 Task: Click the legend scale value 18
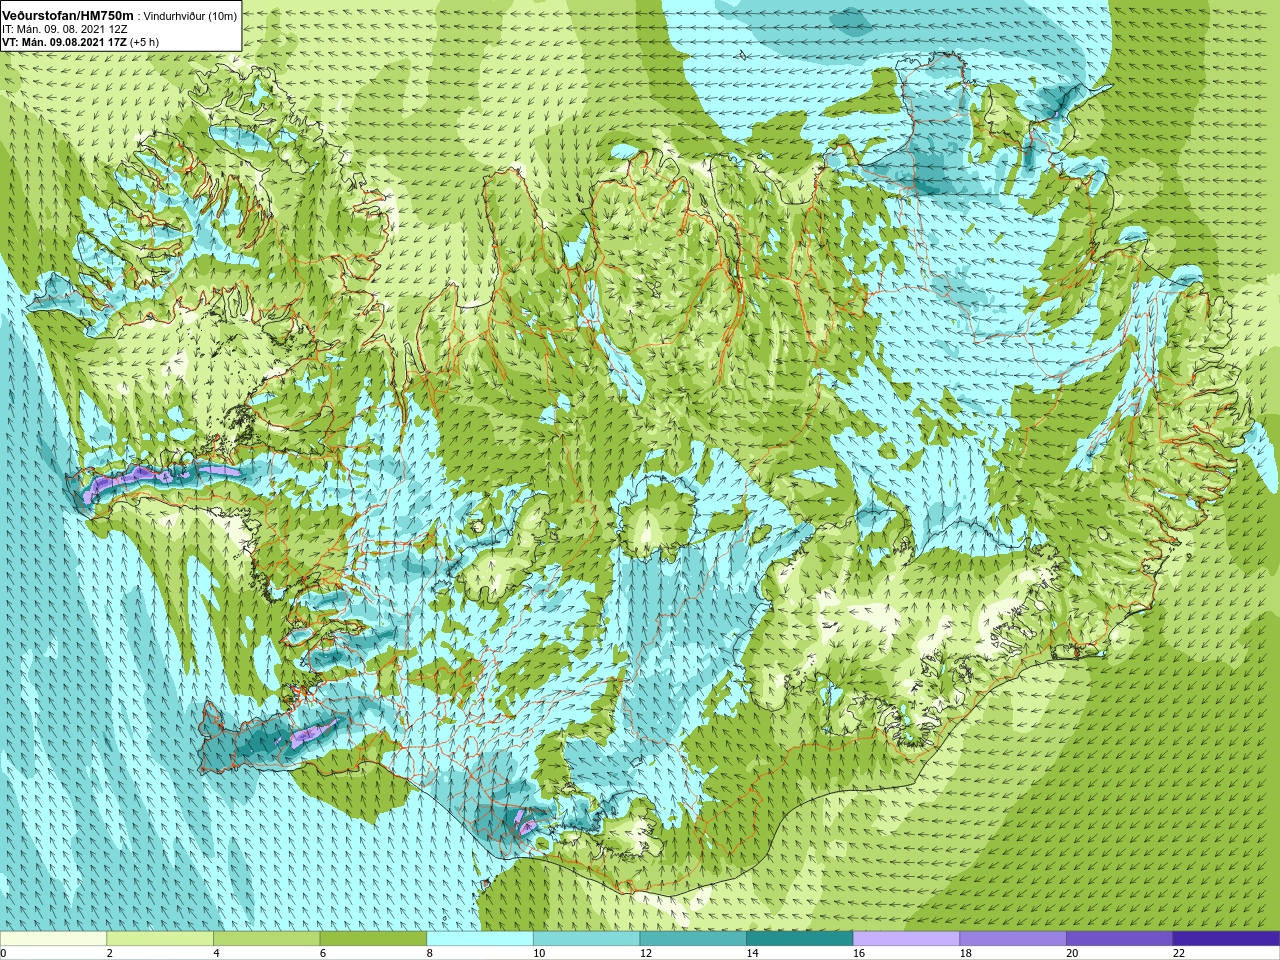[x=965, y=953]
